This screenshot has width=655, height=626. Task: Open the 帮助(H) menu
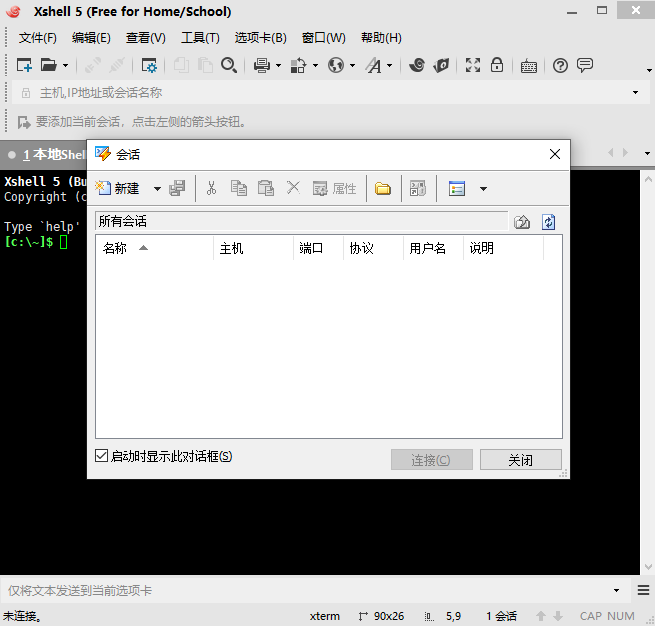[x=381, y=38]
